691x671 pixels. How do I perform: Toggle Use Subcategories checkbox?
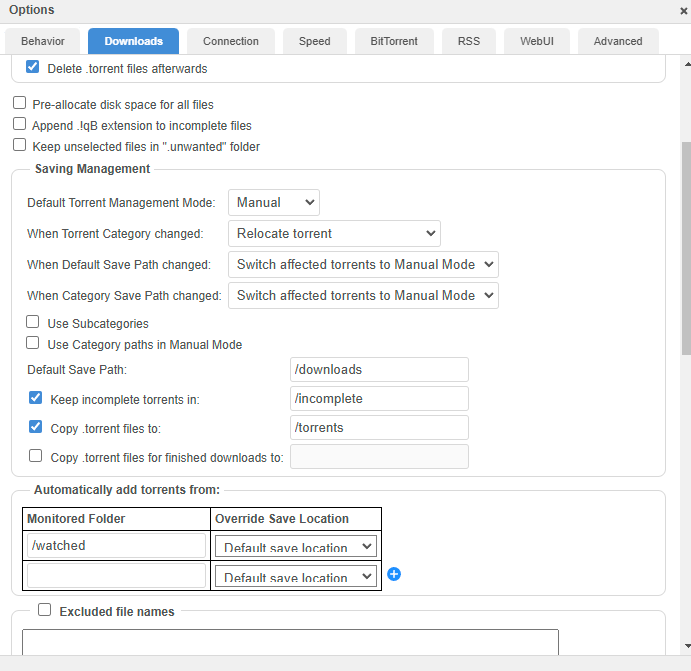tap(33, 322)
